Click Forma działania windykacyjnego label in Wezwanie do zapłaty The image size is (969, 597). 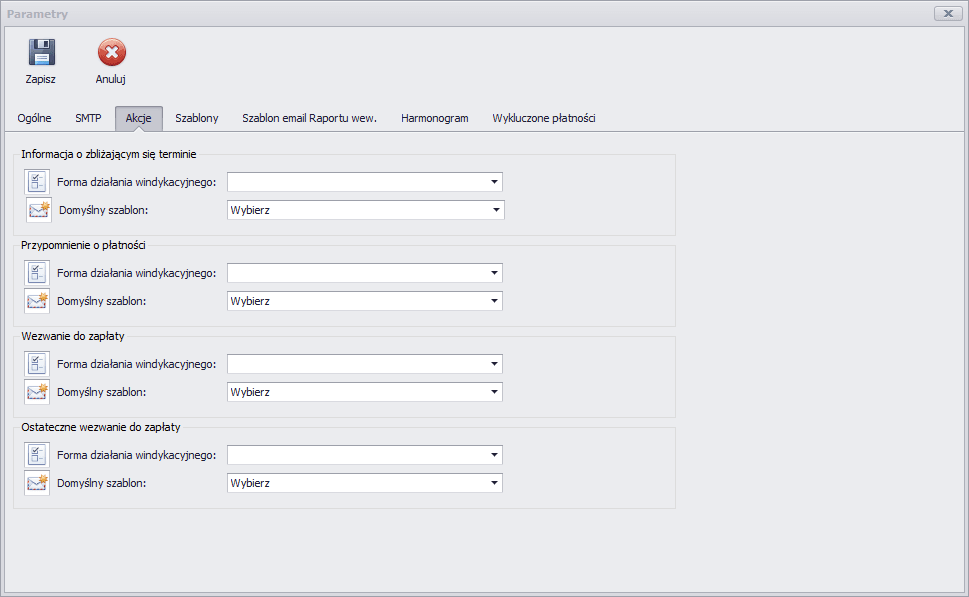click(x=137, y=364)
